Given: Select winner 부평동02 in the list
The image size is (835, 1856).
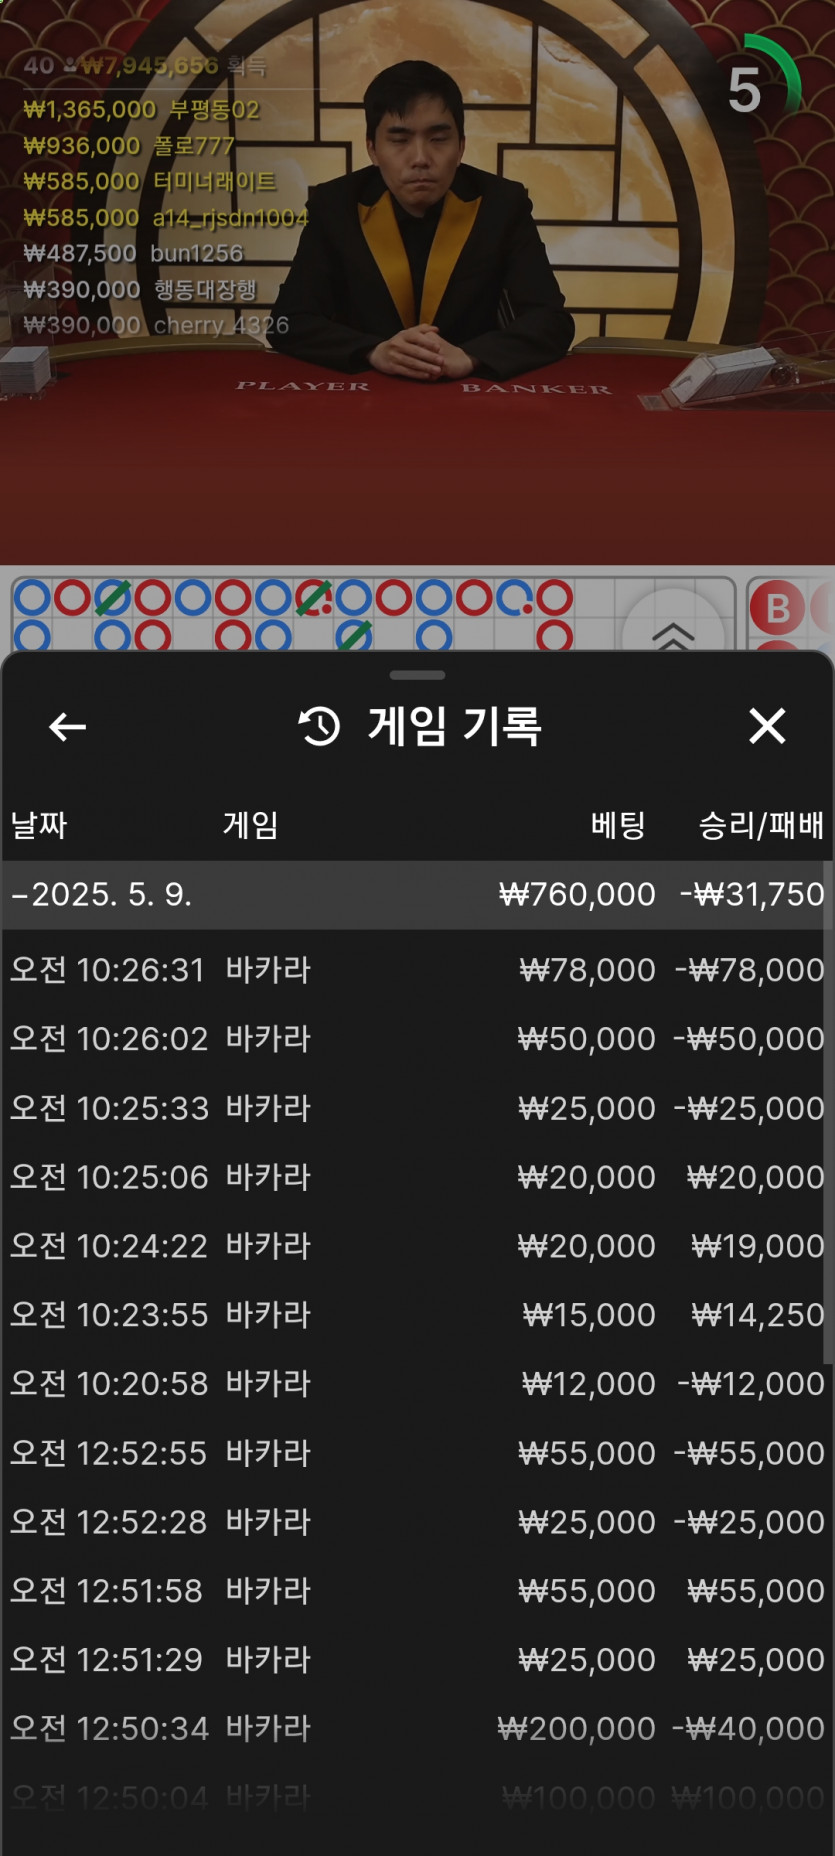Looking at the screenshot, I should (142, 110).
